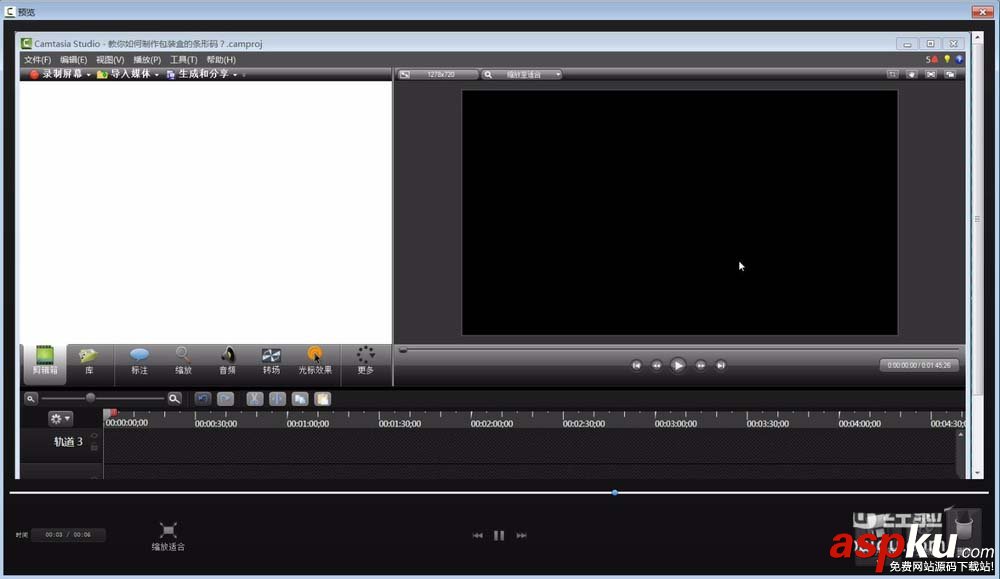Open the 缩放 zoom-n-pan tab
This screenshot has height=579, width=1000.
click(183, 363)
